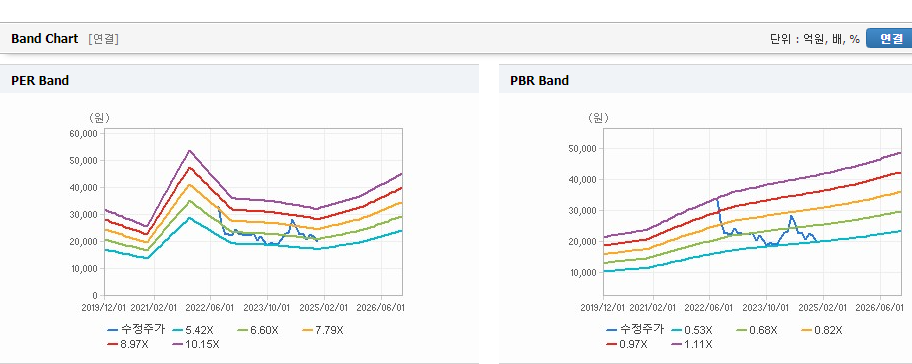Screen dimensions: 912x364
Task: Click the (원) unit label above PER chart
Action: click(x=99, y=117)
